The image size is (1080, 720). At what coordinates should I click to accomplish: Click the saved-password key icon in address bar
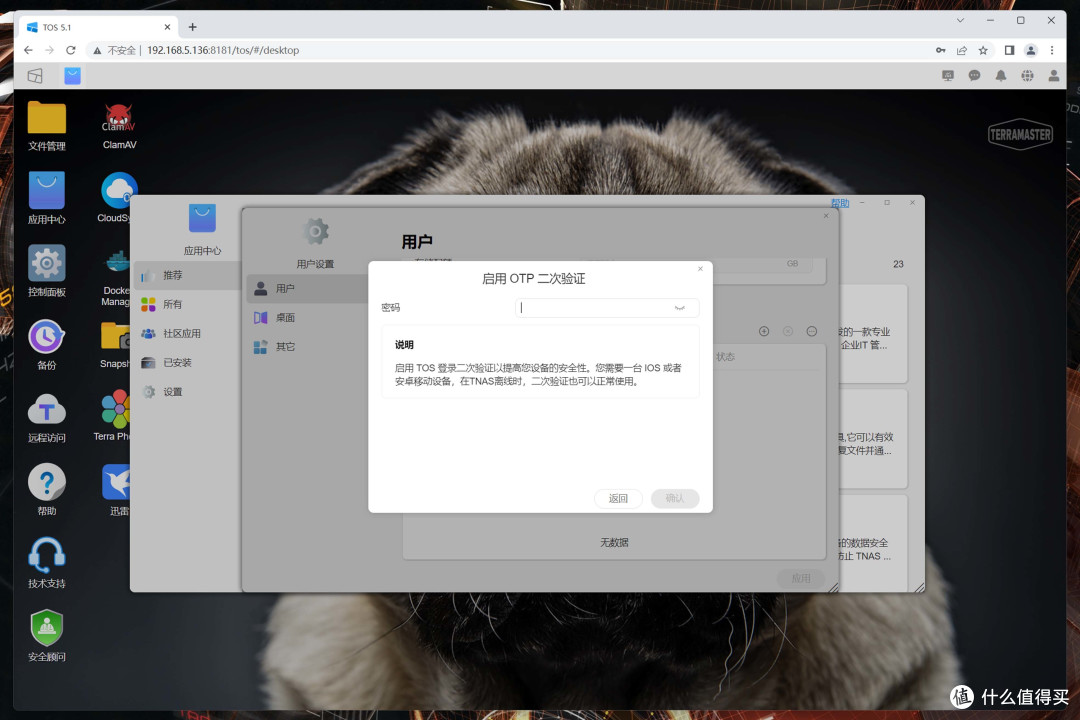pyautogui.click(x=940, y=50)
